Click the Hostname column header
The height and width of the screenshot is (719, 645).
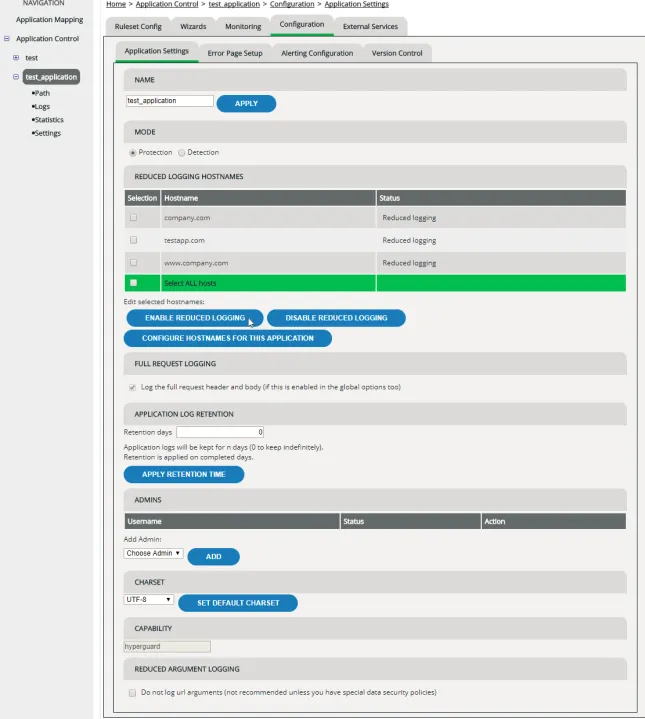pos(268,198)
